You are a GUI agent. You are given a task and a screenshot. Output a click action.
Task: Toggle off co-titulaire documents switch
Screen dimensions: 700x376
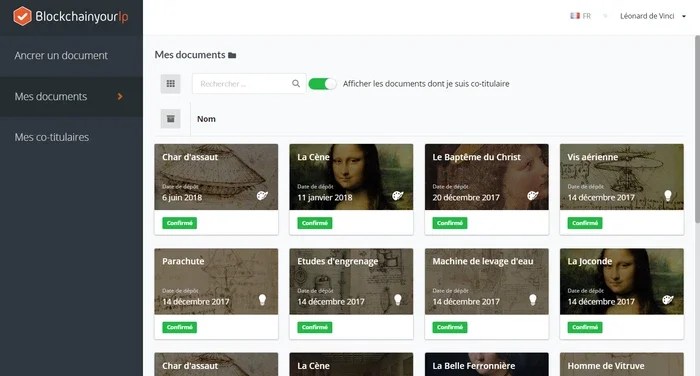pos(322,84)
